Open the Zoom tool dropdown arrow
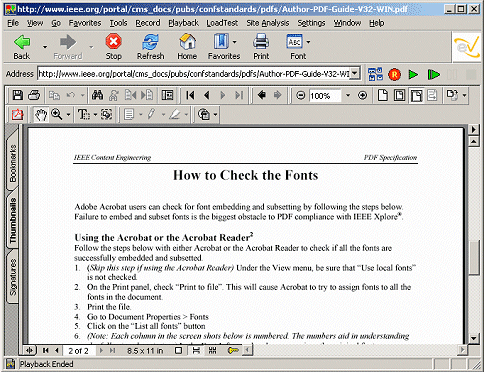Image resolution: width=484 pixels, height=372 pixels. coord(68,115)
